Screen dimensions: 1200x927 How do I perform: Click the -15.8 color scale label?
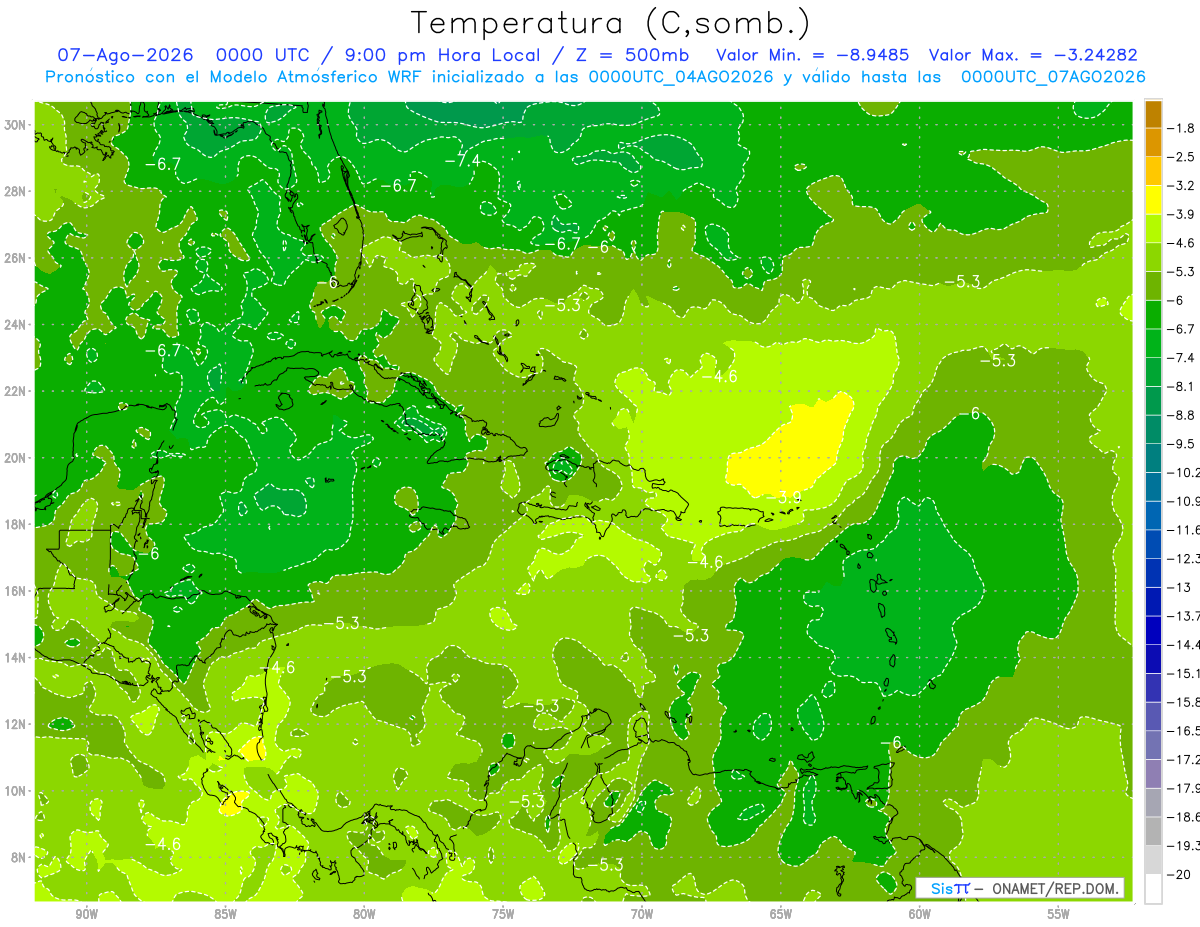click(x=1184, y=702)
